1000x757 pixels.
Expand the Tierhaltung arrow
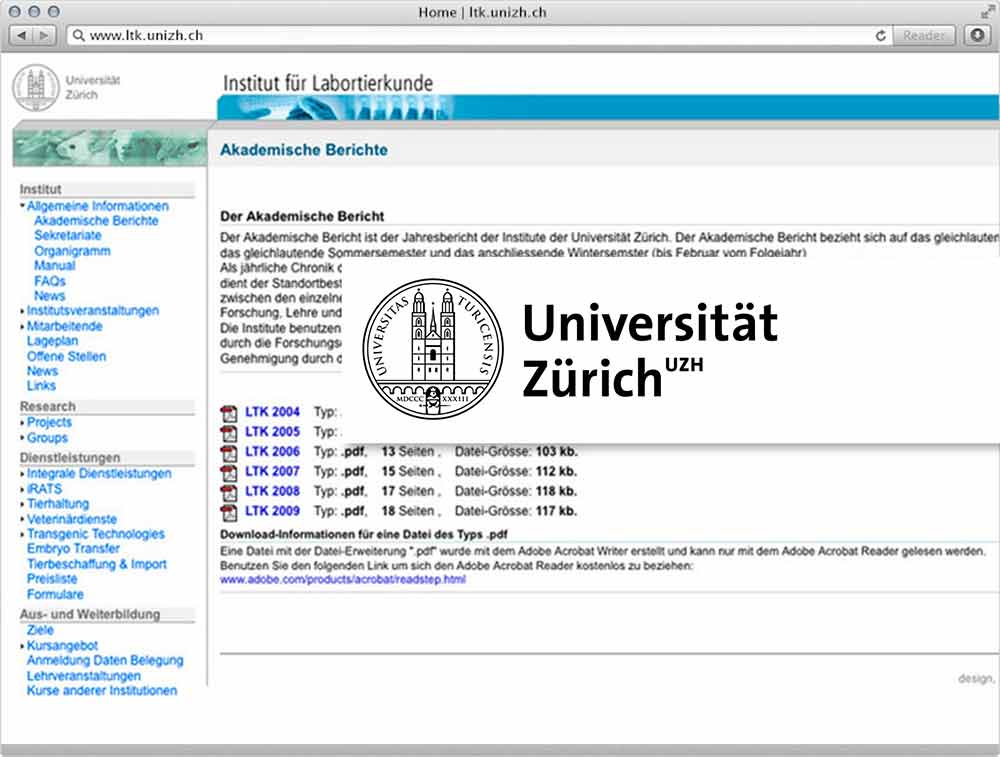pyautogui.click(x=22, y=504)
